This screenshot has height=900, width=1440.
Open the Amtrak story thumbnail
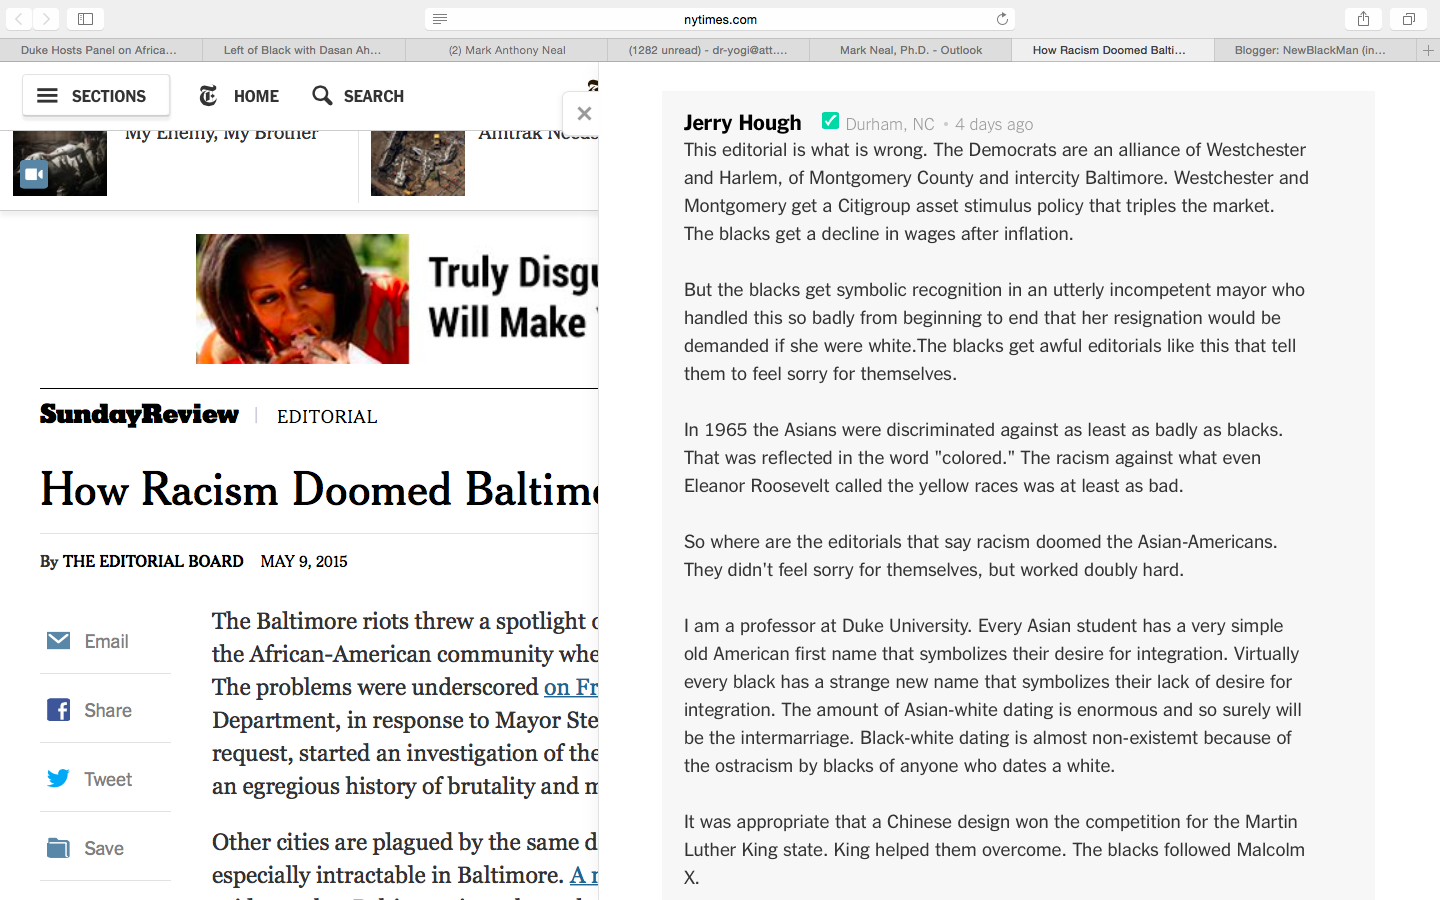click(x=418, y=163)
